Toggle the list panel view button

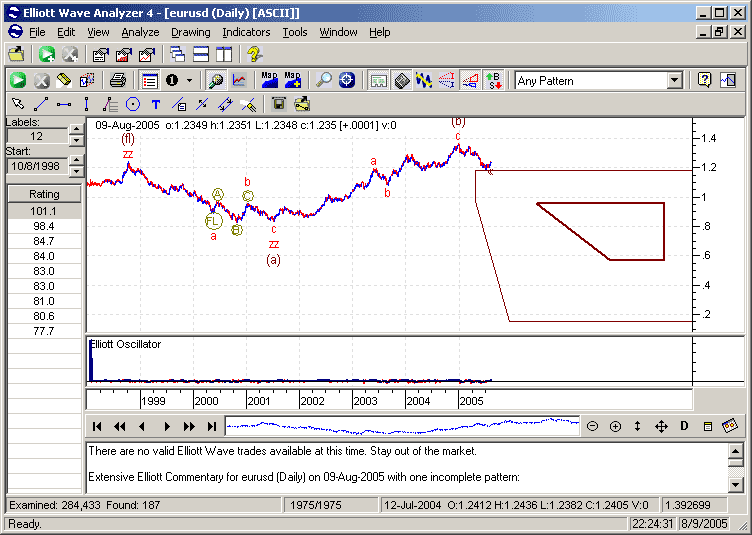(x=150, y=80)
